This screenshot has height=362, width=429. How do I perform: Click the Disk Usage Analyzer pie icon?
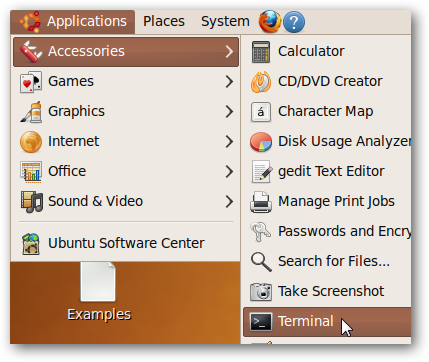click(261, 142)
